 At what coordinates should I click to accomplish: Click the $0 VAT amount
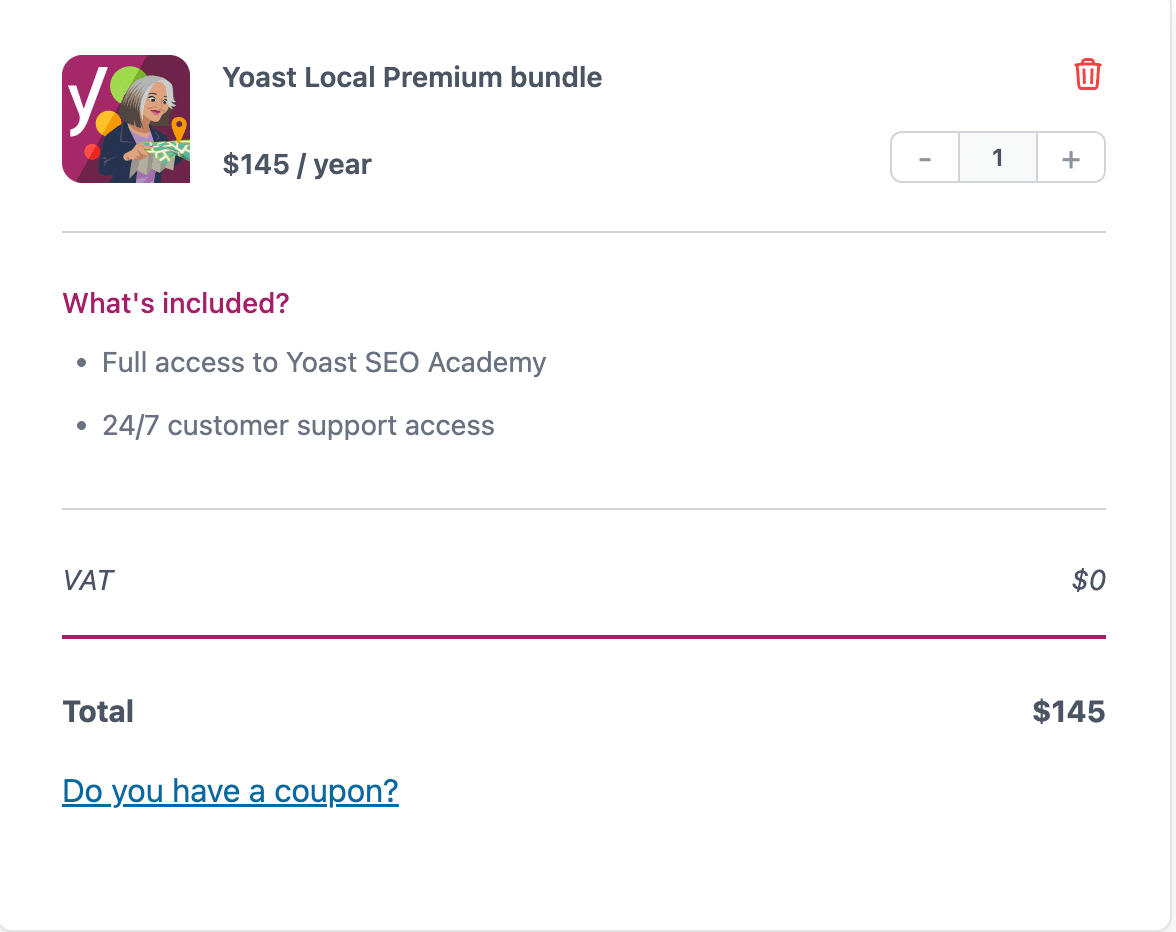(x=1088, y=580)
